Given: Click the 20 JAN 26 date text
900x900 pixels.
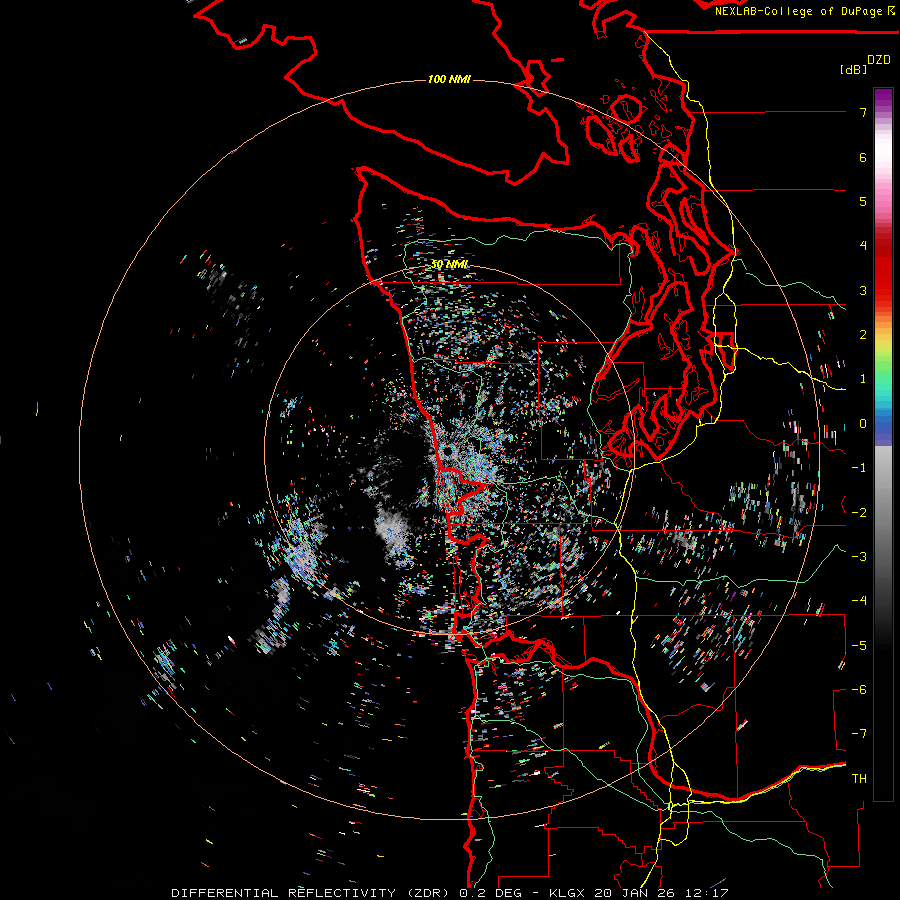Looking at the screenshot, I should click(x=634, y=893).
